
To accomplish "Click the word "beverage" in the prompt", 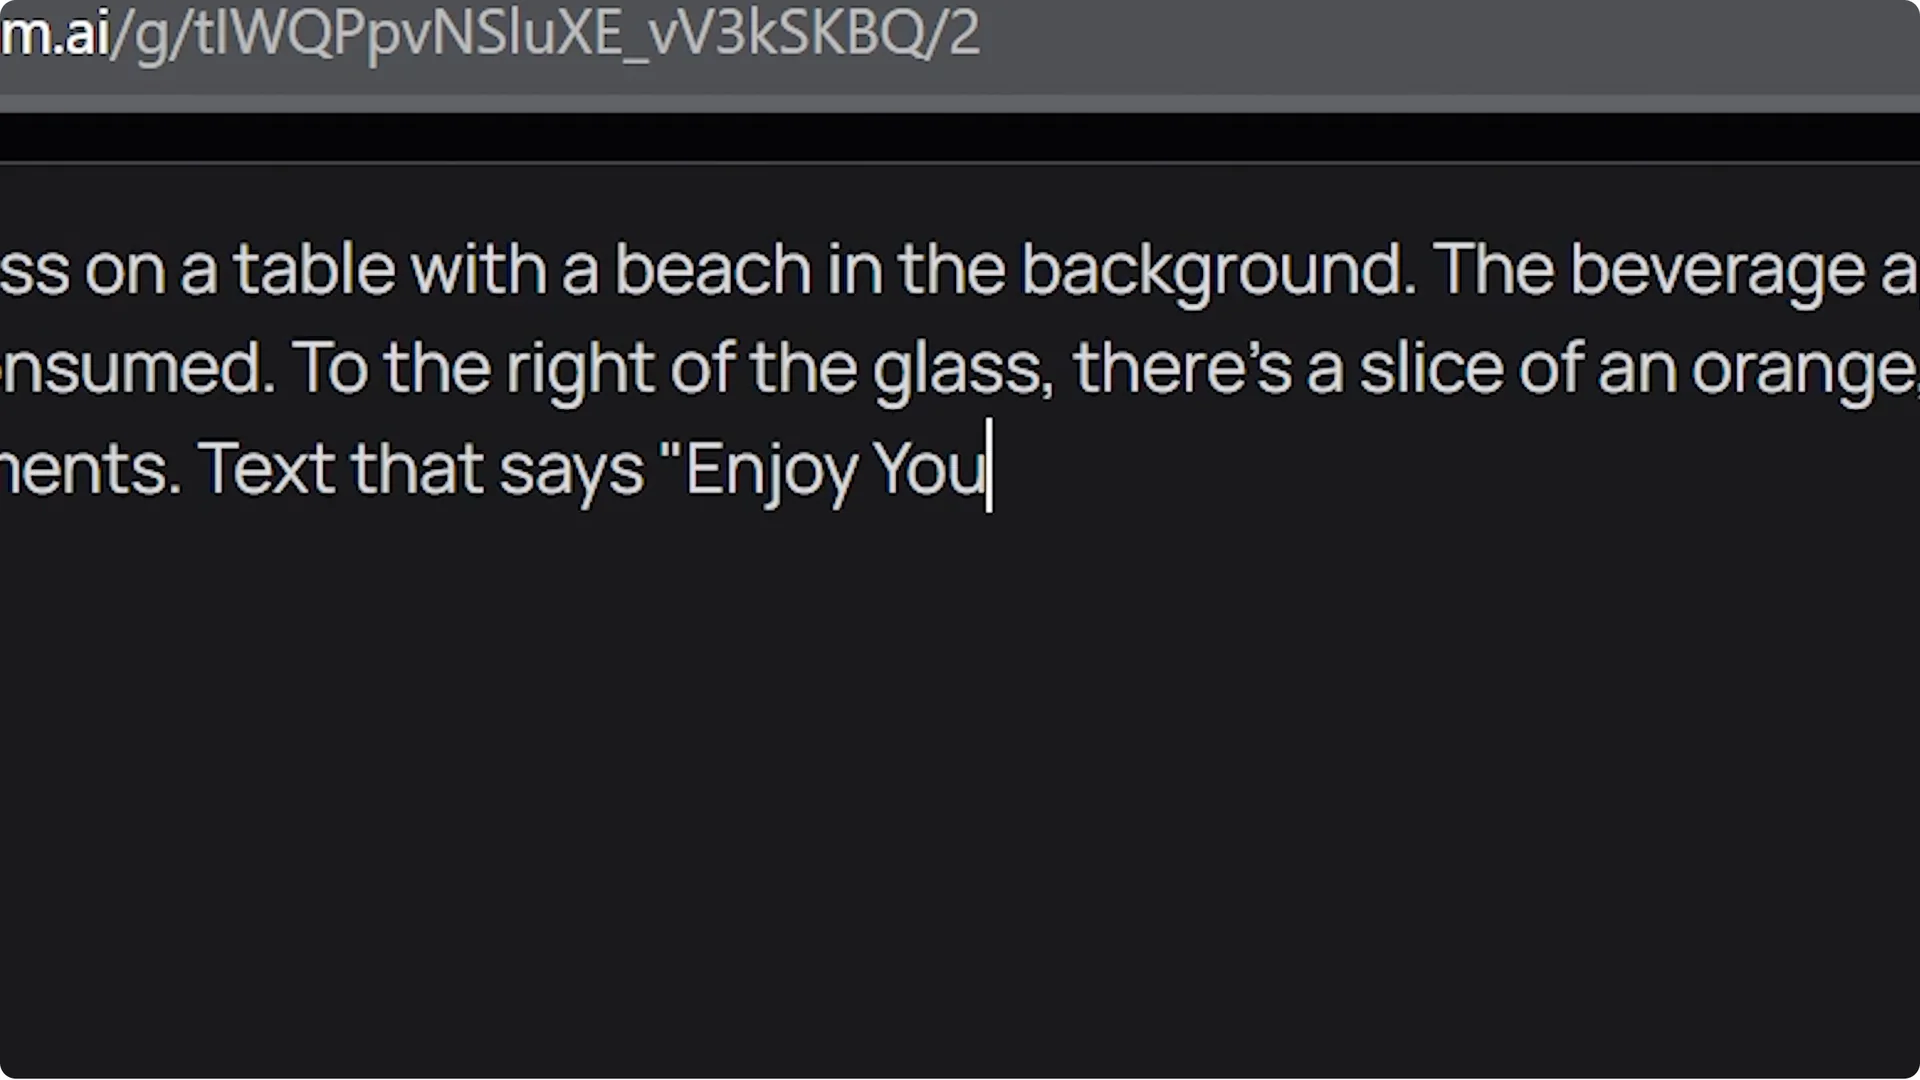I will tap(1717, 269).
